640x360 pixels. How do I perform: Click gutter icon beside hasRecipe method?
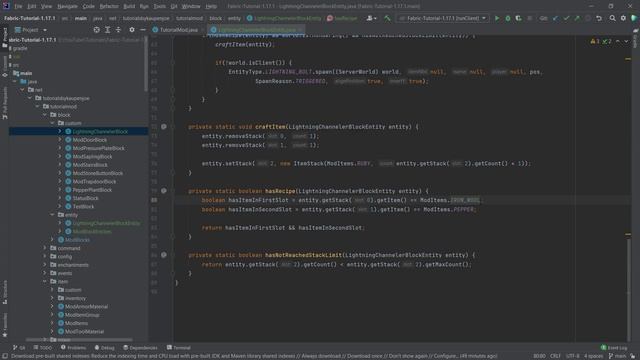164,191
